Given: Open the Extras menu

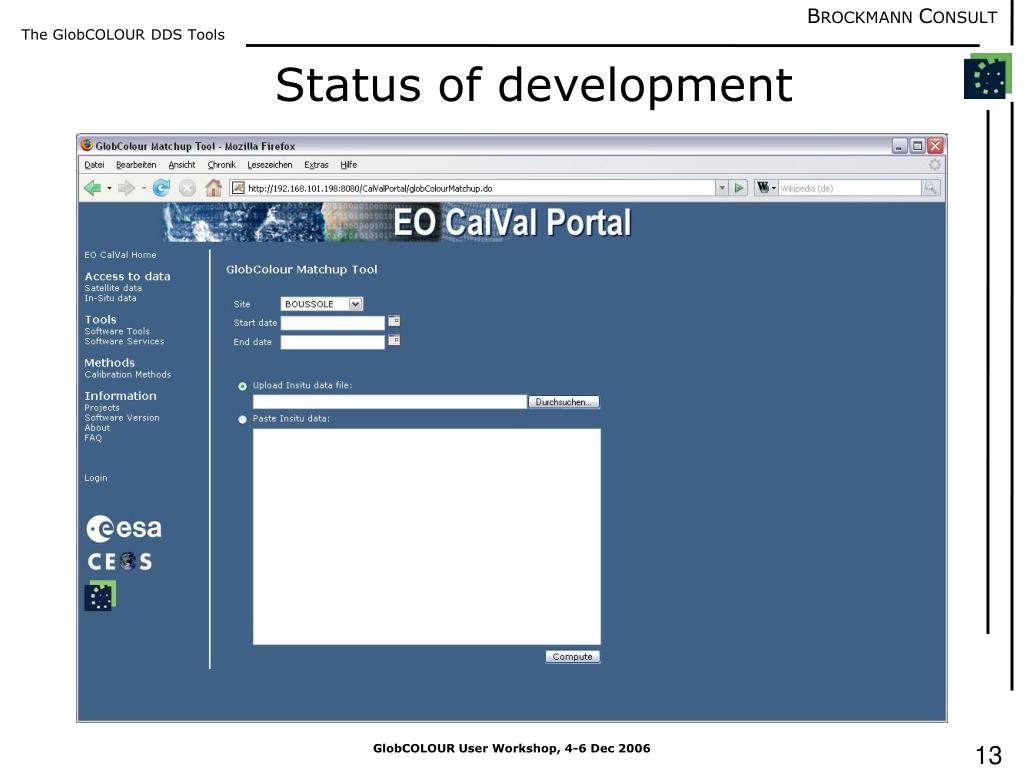Looking at the screenshot, I should pos(316,165).
